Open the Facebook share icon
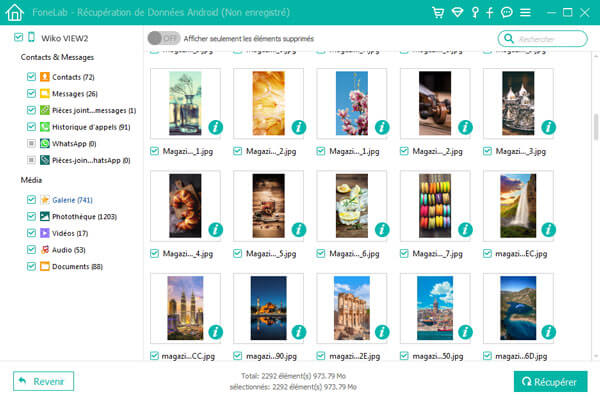This screenshot has width=600, height=400. click(489, 12)
